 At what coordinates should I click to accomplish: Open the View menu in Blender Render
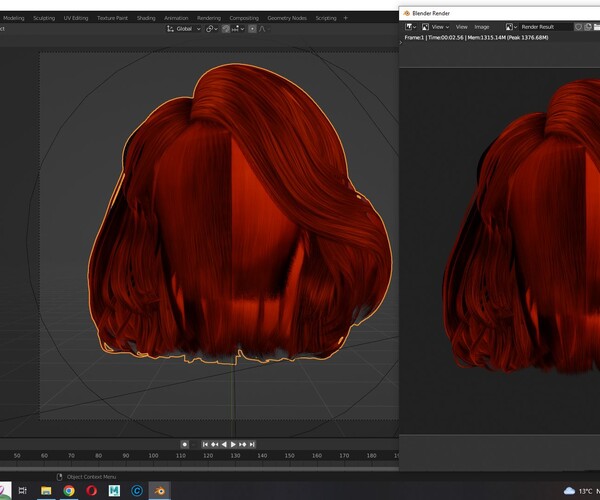(461, 27)
